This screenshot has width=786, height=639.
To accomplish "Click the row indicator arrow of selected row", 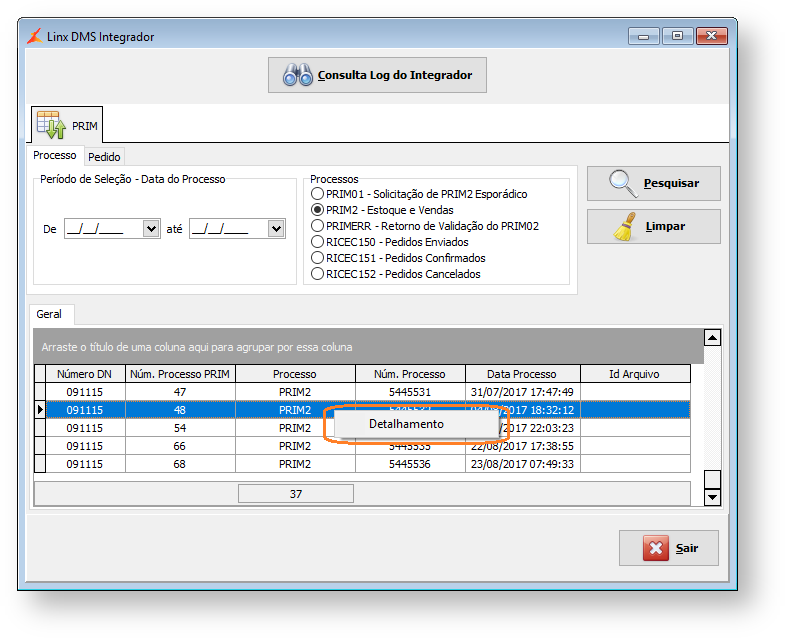I will 40,410.
